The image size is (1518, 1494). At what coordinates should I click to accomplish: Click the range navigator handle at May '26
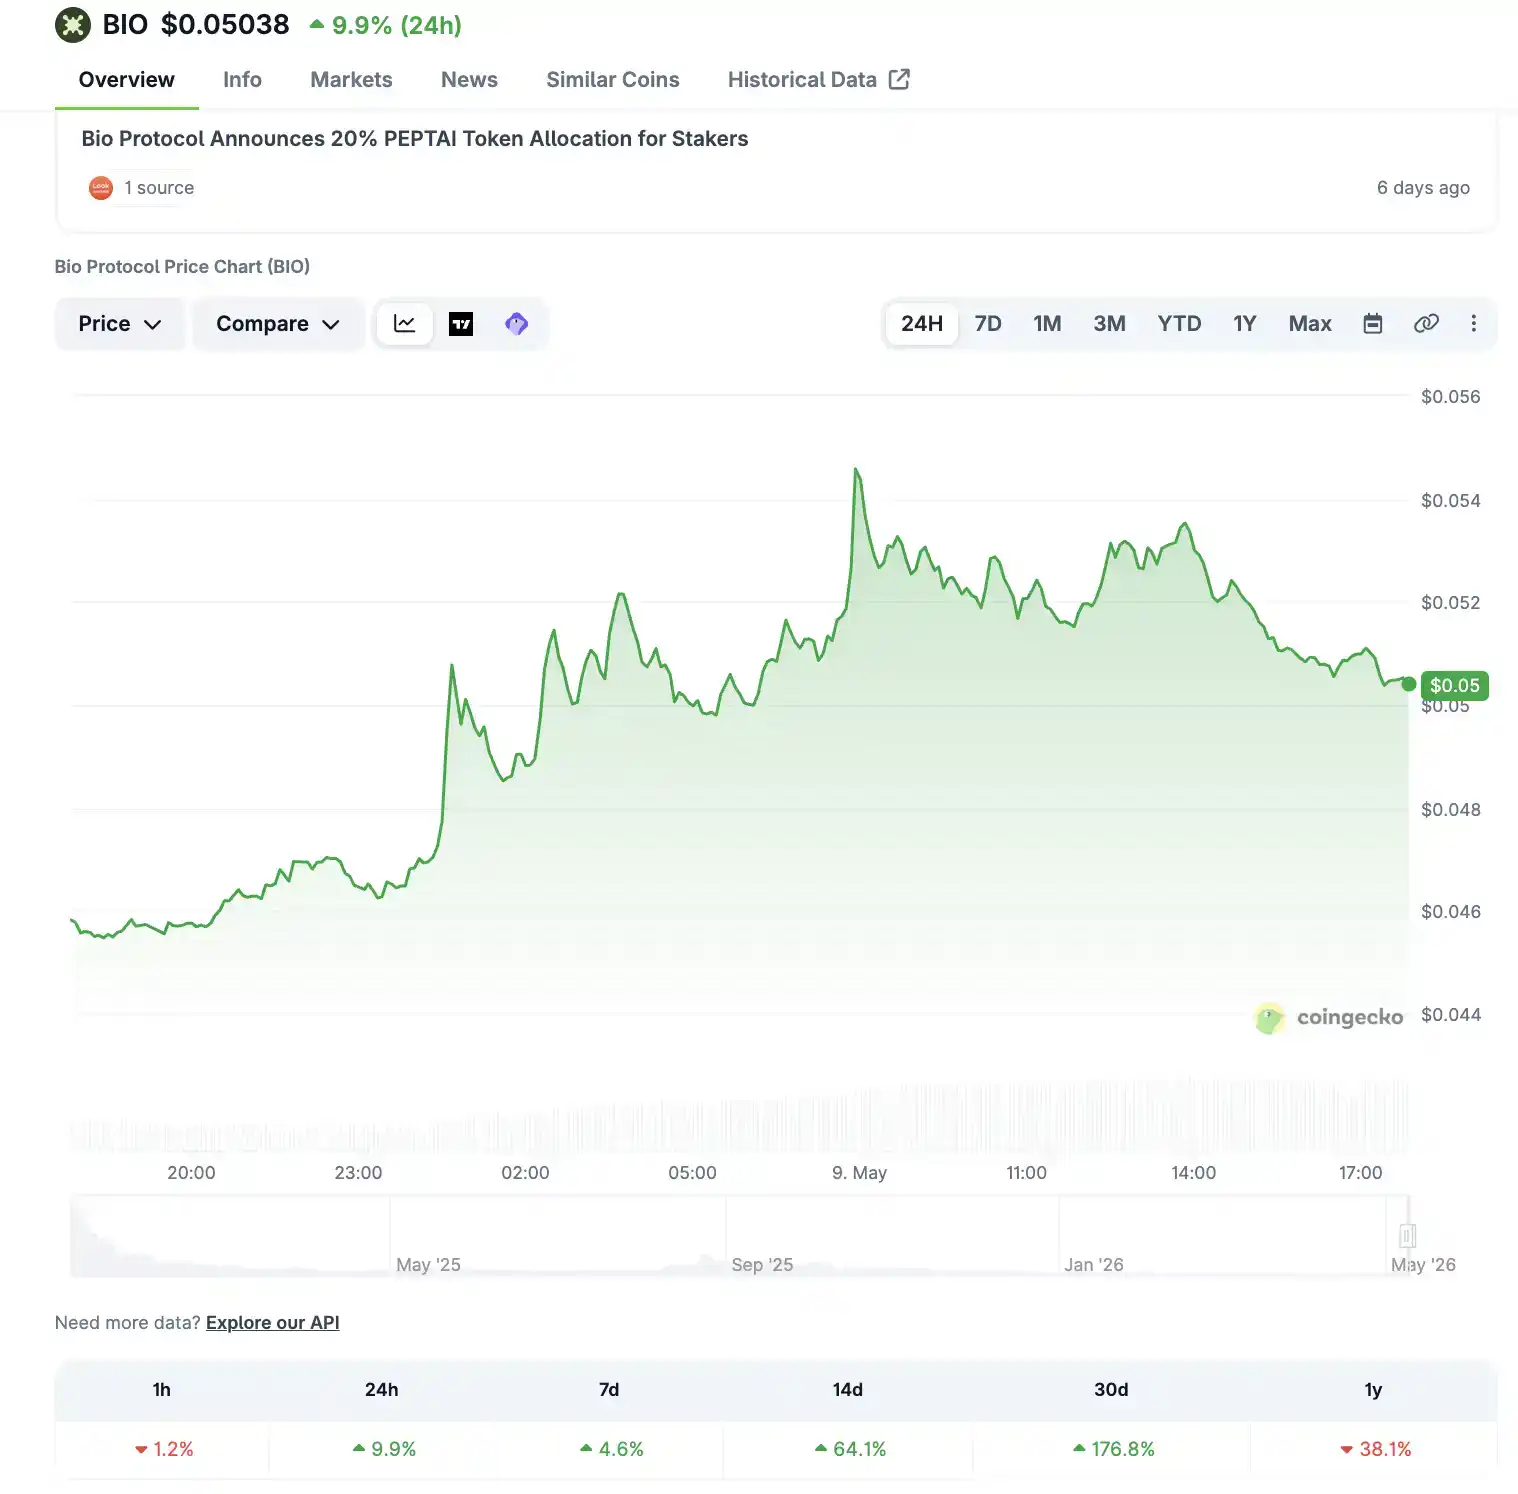click(x=1407, y=1236)
